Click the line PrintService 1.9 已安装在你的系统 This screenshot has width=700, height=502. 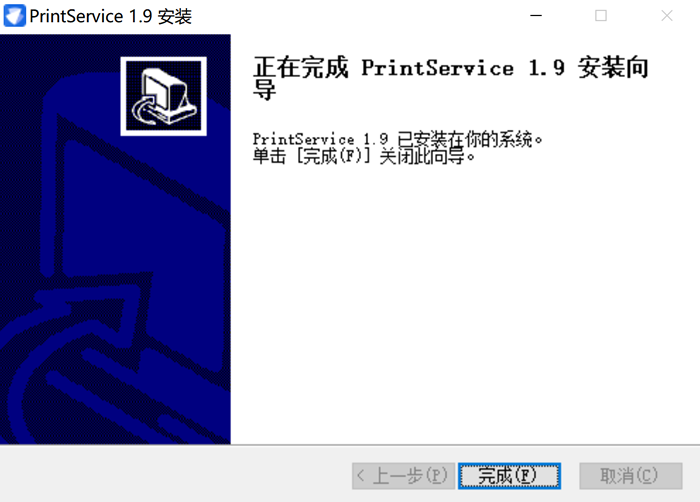[x=397, y=139]
